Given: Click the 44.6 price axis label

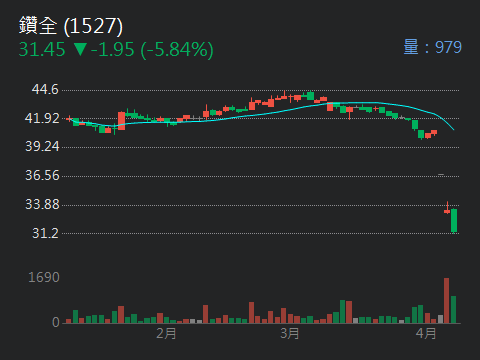Looking at the screenshot, I should [x=45, y=89].
